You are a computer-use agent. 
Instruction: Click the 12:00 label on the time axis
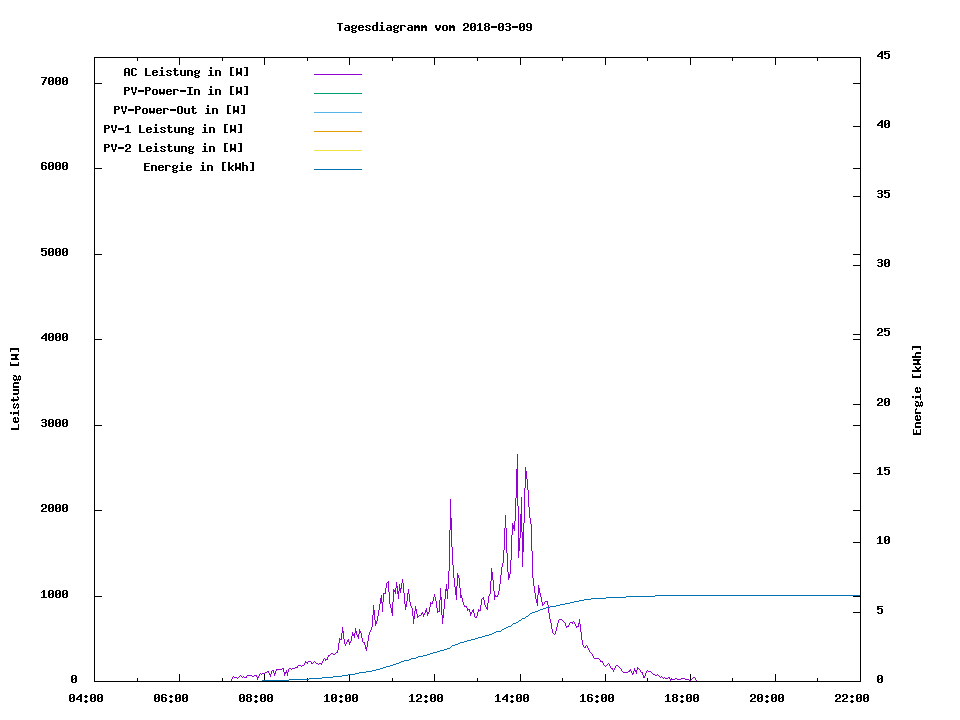[426, 699]
